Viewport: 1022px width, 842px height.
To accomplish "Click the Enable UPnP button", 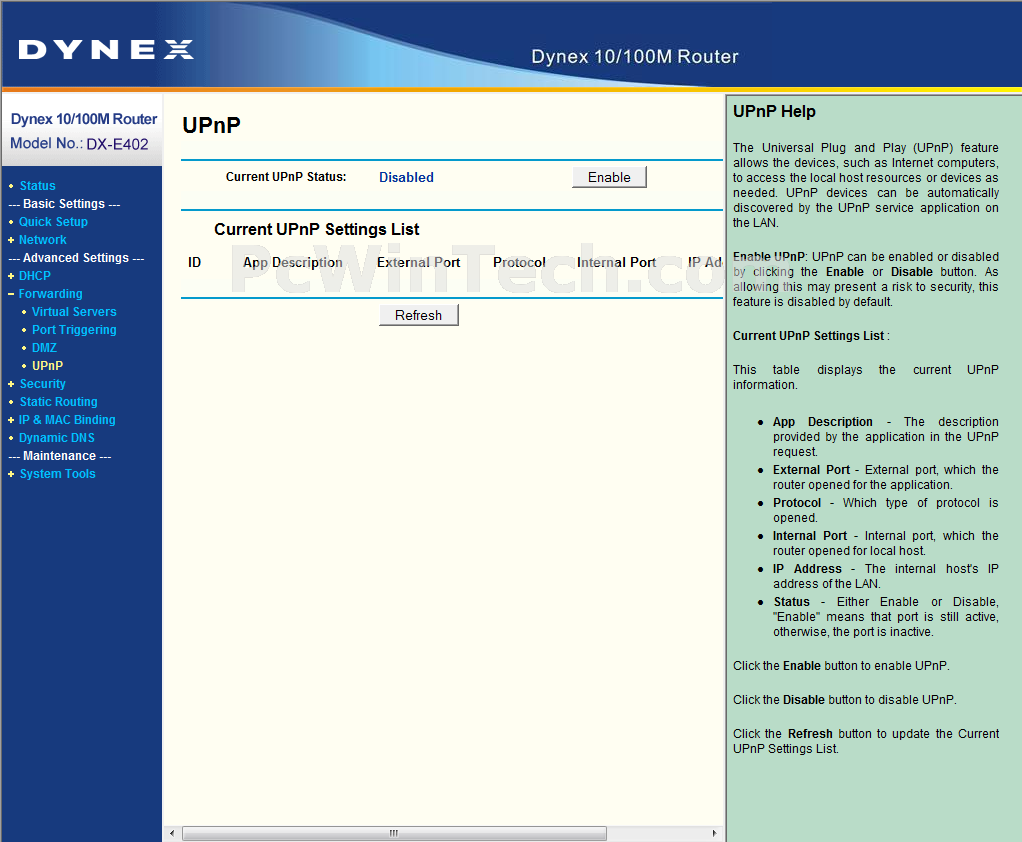I will pyautogui.click(x=609, y=177).
